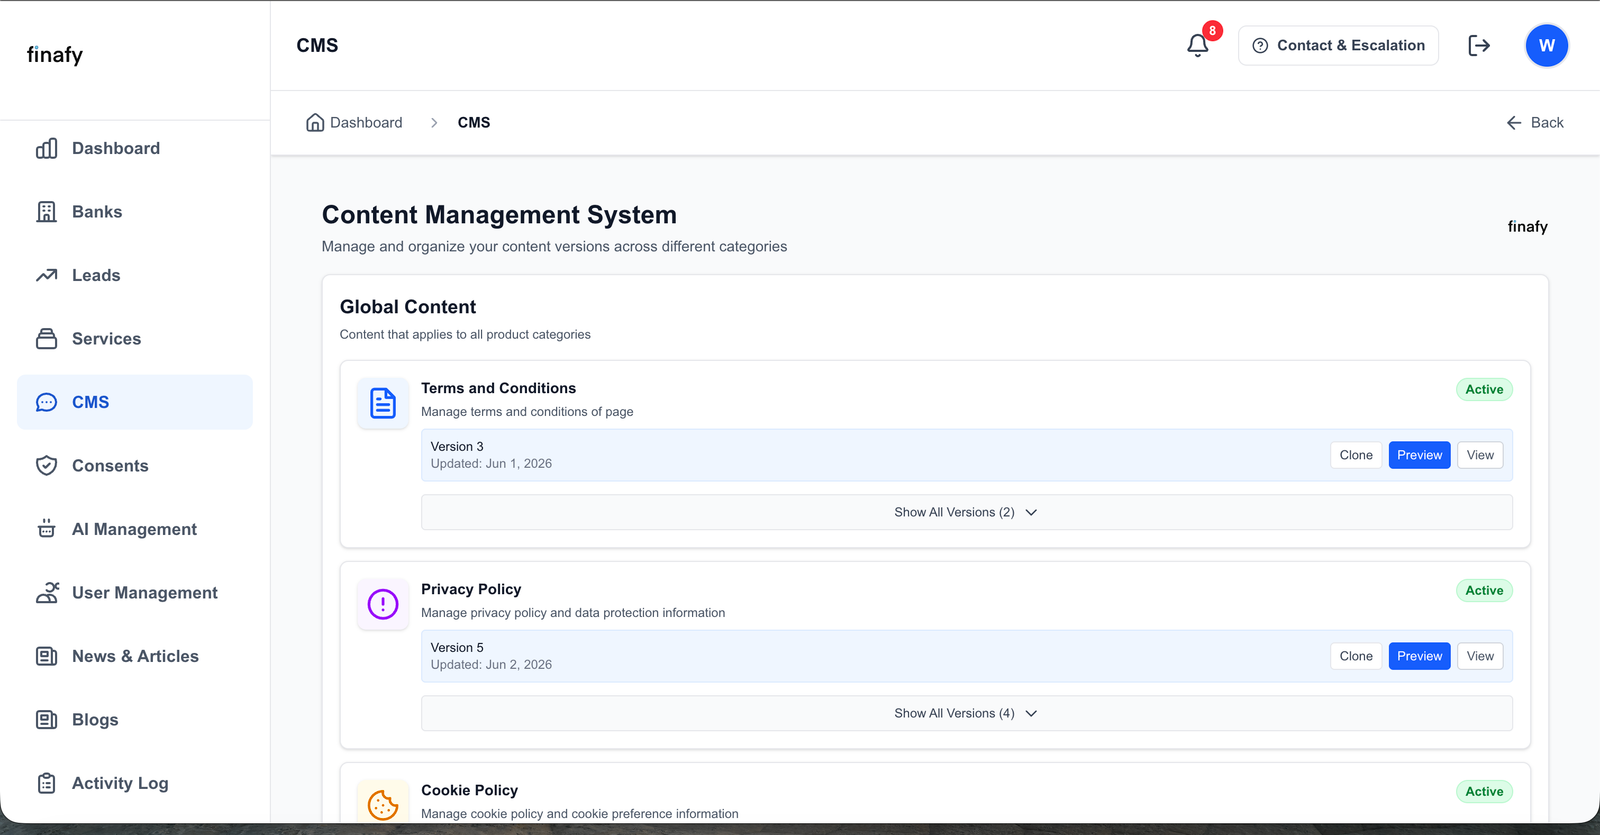Open the AI Management menu label

tap(134, 529)
